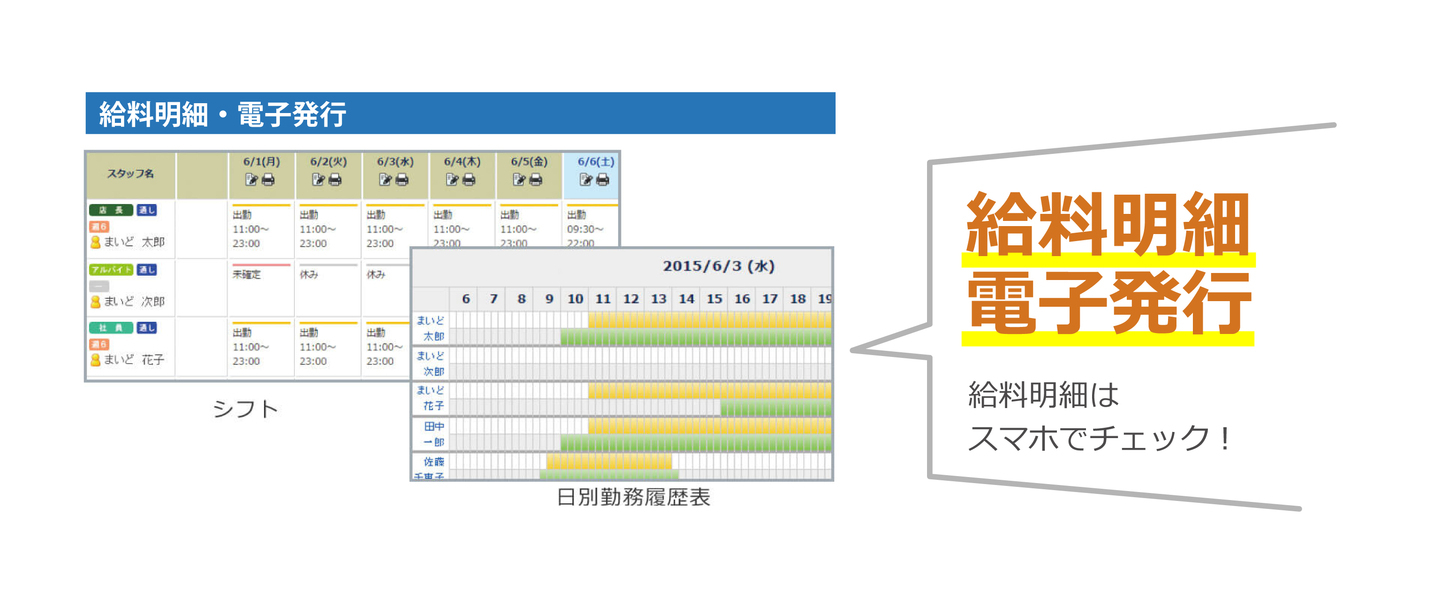The image size is (1440, 591).
Task: Click the print icon under 6/6(土)
Action: [602, 180]
